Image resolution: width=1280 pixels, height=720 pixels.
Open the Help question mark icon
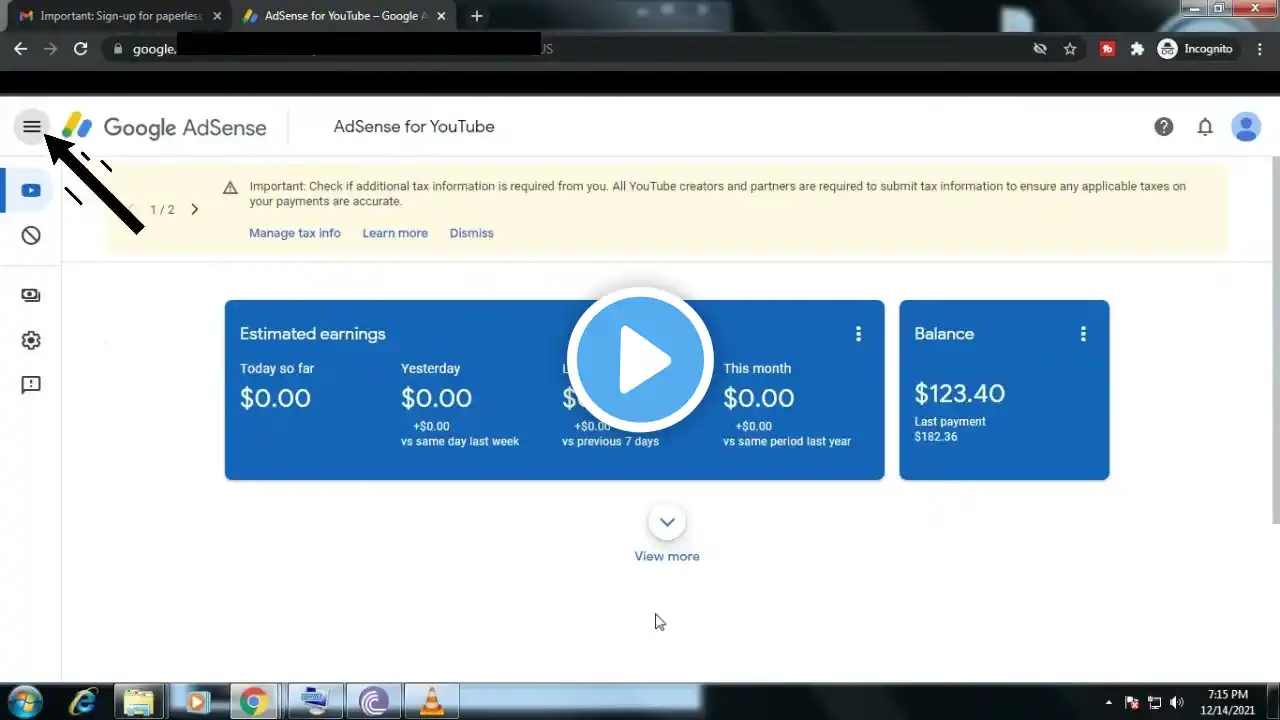coord(1163,127)
